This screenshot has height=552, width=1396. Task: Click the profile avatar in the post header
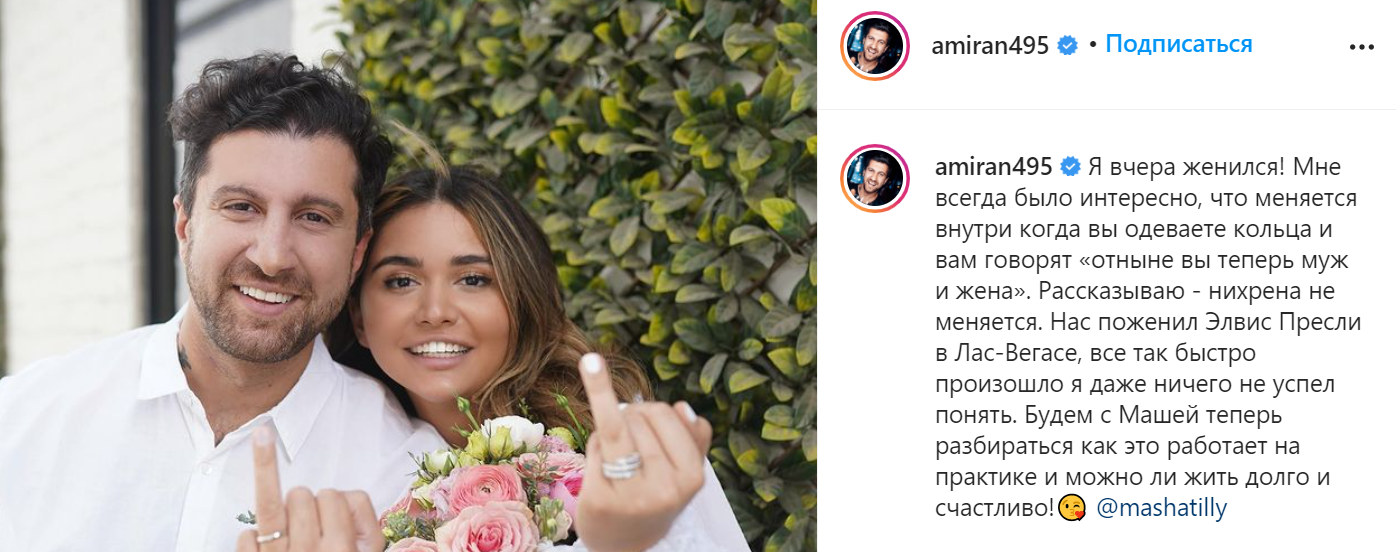click(x=874, y=46)
